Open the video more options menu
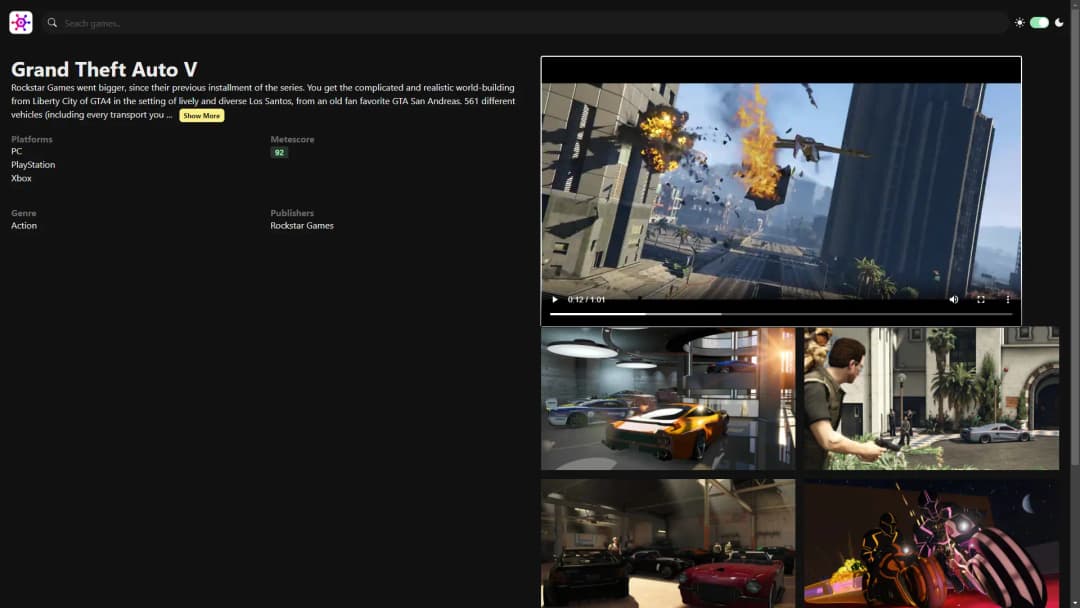Screen dimensions: 1080x608 click(1008, 300)
